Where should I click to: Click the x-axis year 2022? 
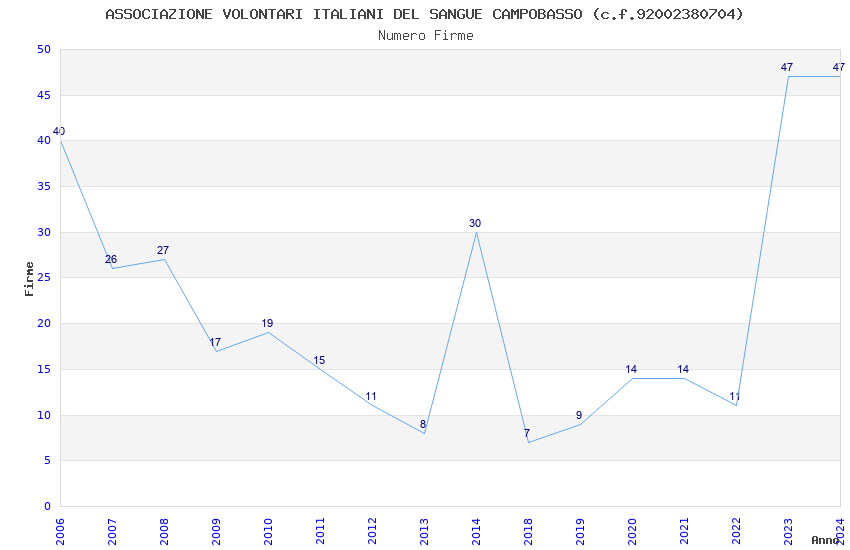[x=736, y=531]
